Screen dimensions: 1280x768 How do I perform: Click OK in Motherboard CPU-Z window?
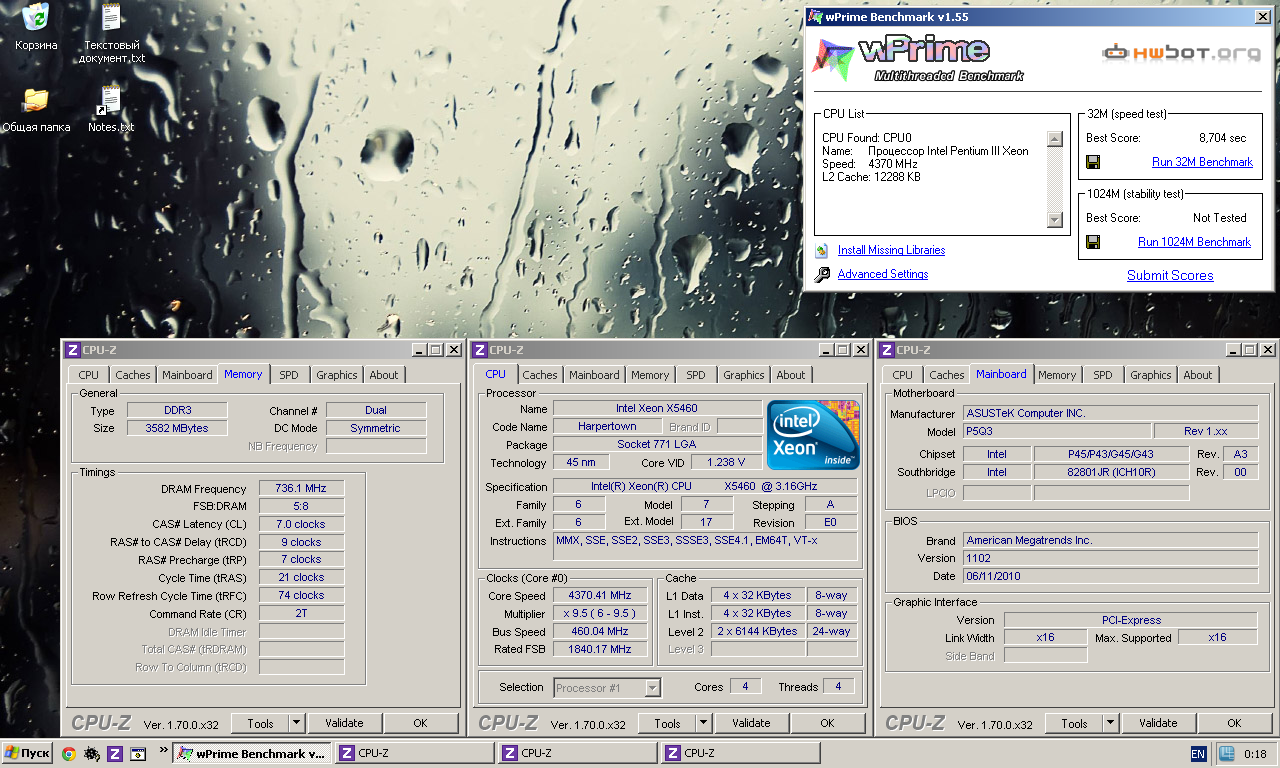coord(1234,723)
